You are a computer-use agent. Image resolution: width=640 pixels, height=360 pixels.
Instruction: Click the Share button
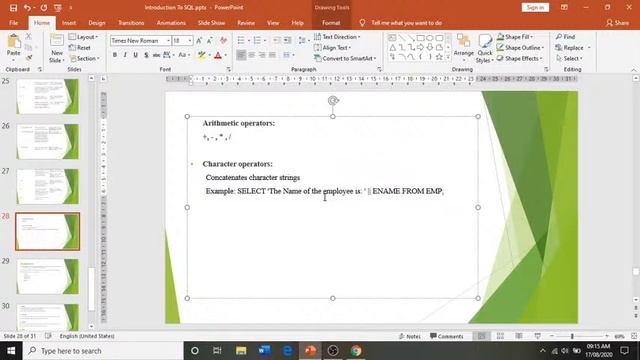coord(618,23)
